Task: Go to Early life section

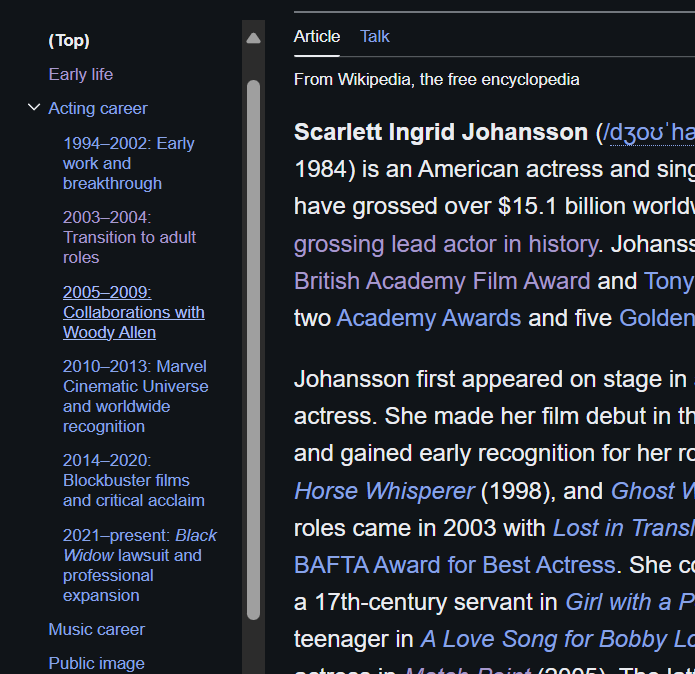Action: tap(81, 74)
